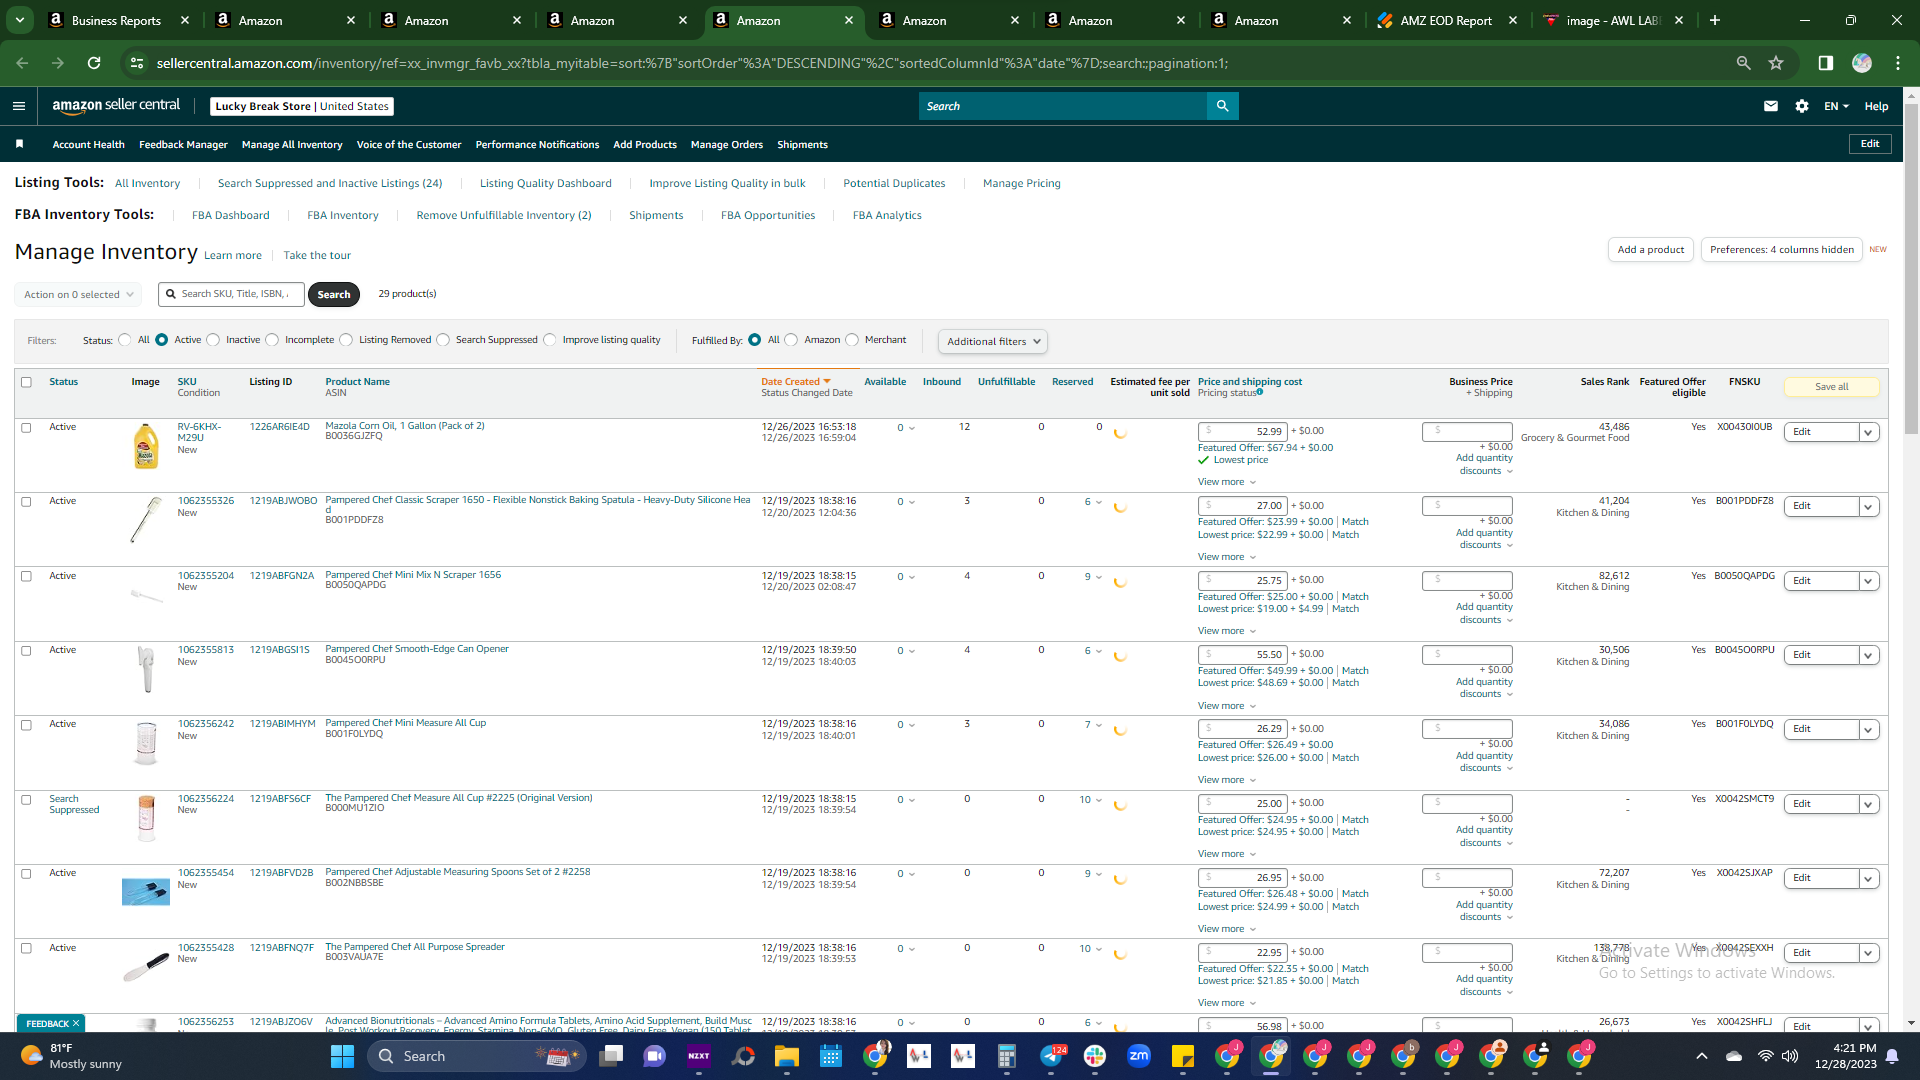
Task: Open Feedback Manager in the nav bar
Action: point(183,144)
